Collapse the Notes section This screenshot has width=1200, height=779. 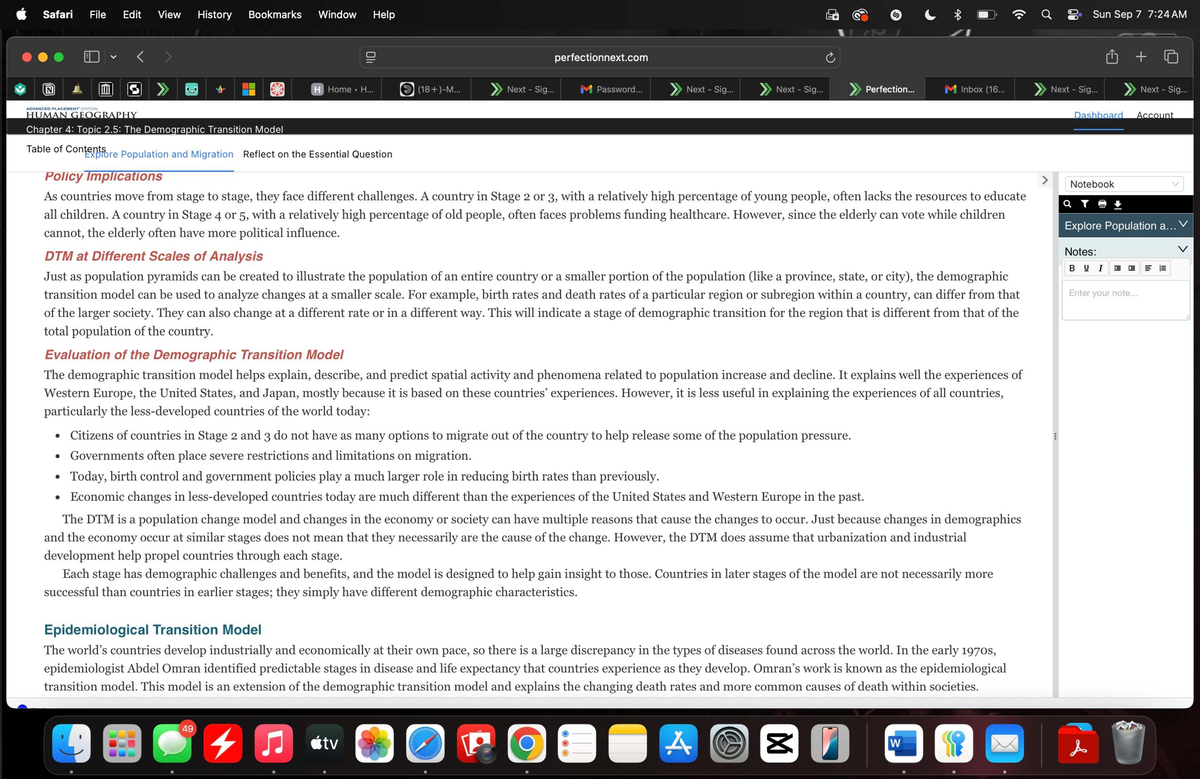[1183, 249]
